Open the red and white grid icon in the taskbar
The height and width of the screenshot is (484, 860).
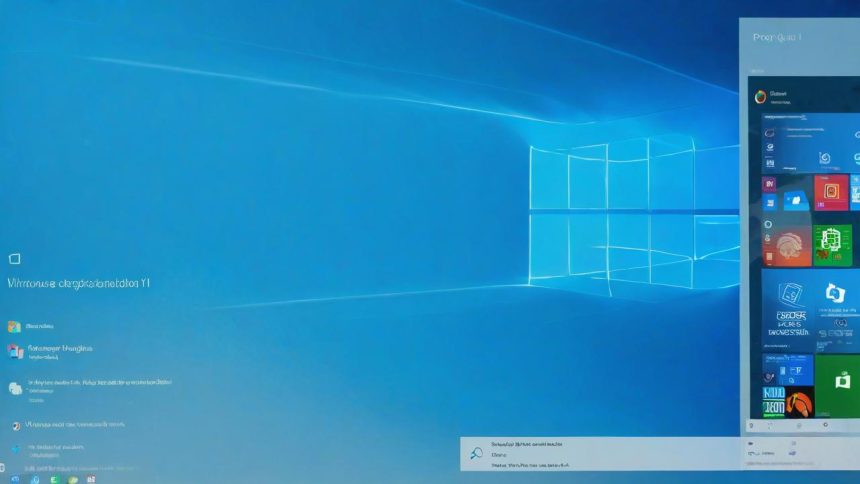tap(91, 480)
